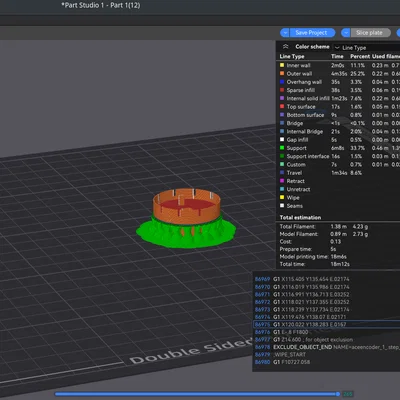Toggle Sparse infill line visibility
The width and height of the screenshot is (400, 400).
pyautogui.click(x=338, y=90)
